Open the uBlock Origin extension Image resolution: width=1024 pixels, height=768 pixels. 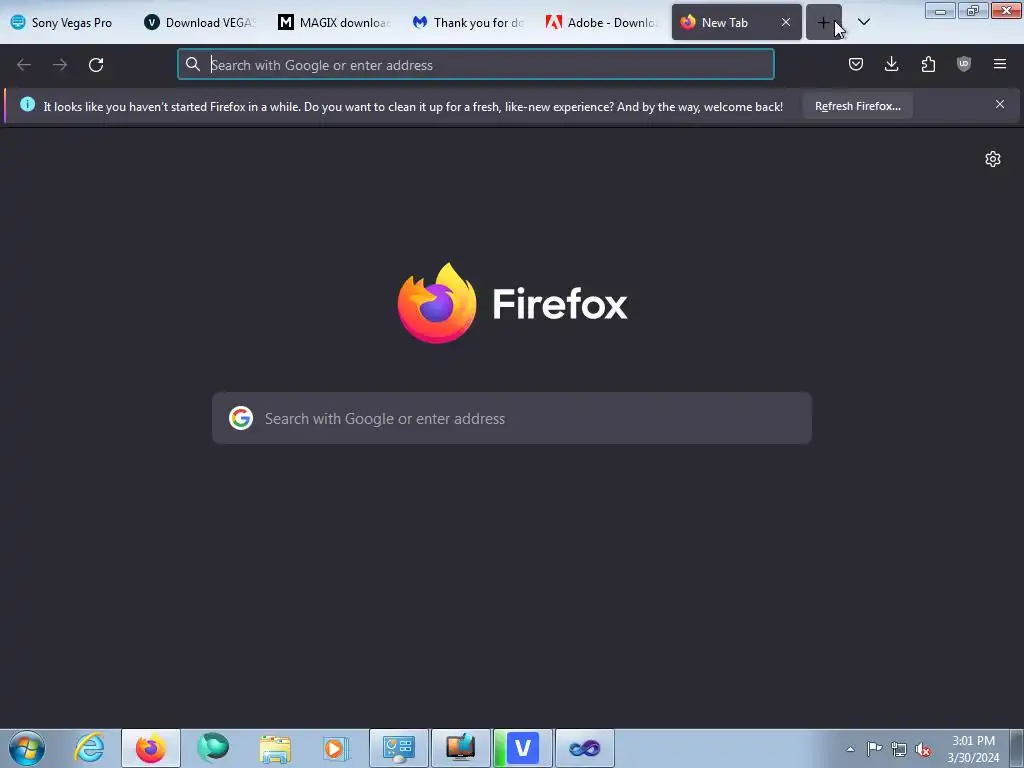964,64
